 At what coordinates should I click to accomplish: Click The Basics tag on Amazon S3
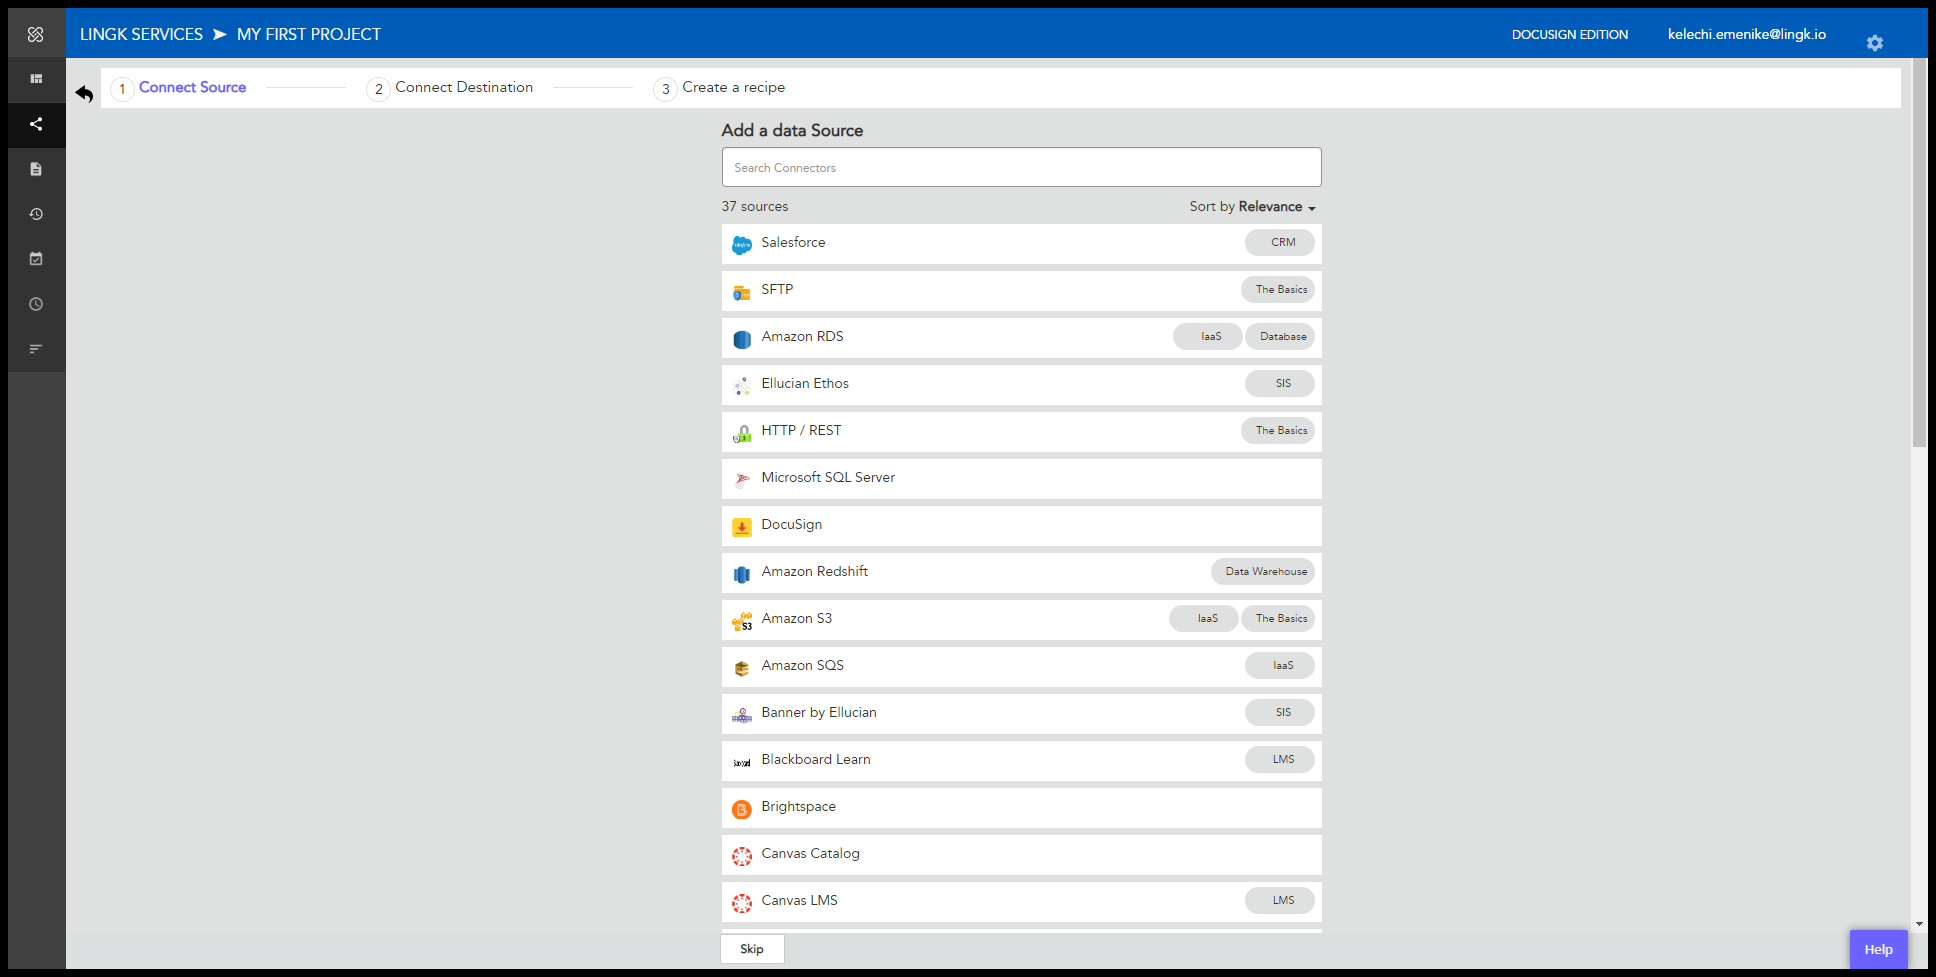point(1278,618)
